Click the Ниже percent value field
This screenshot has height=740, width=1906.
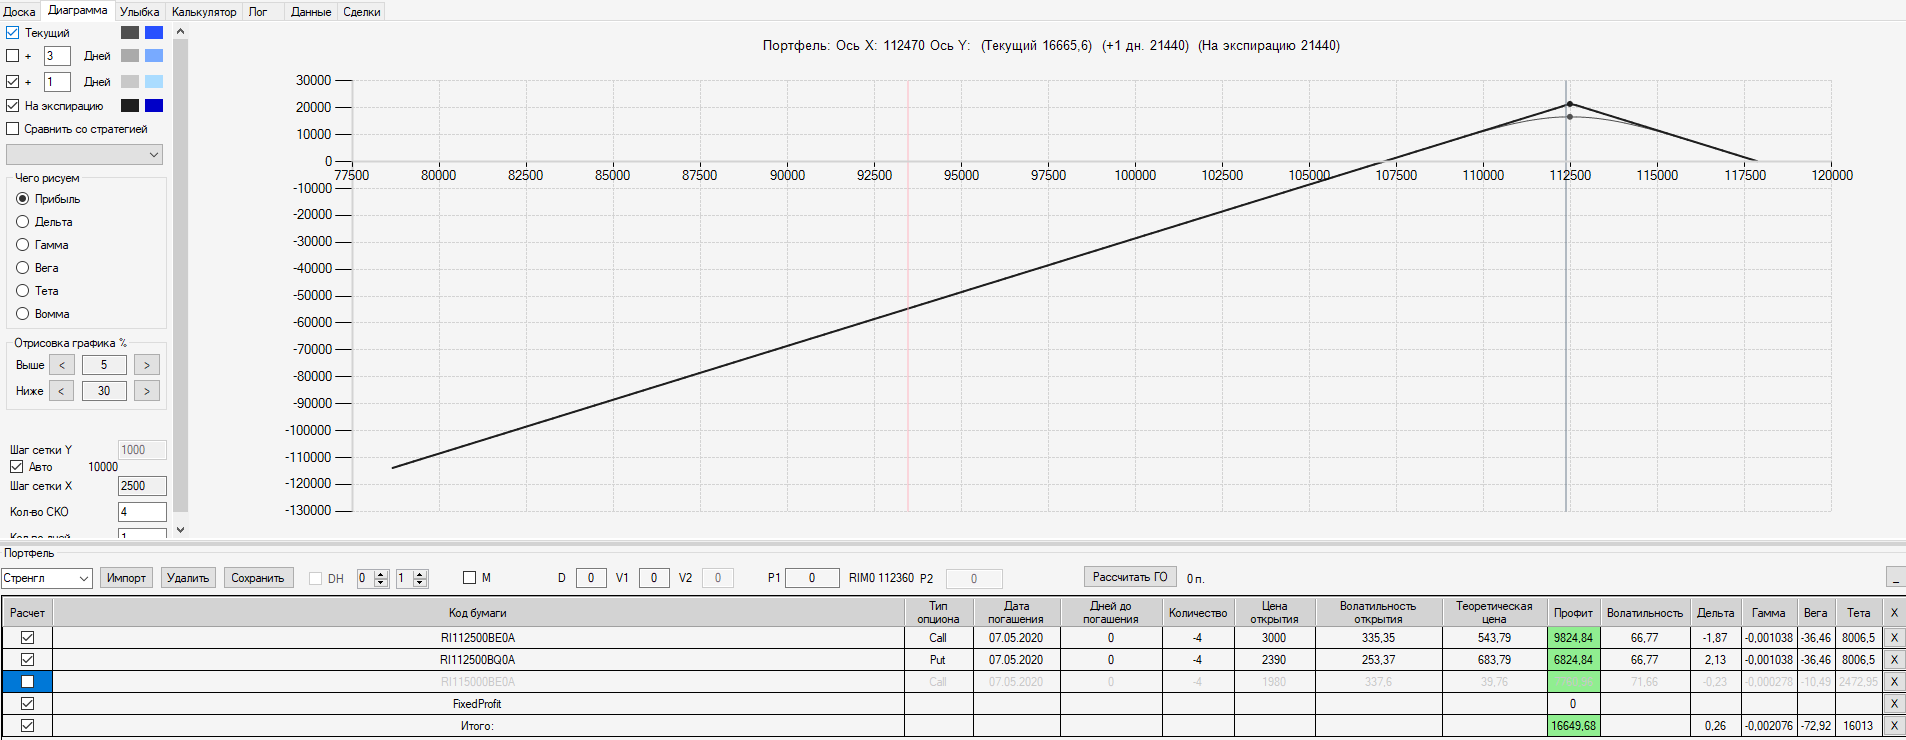(x=104, y=391)
